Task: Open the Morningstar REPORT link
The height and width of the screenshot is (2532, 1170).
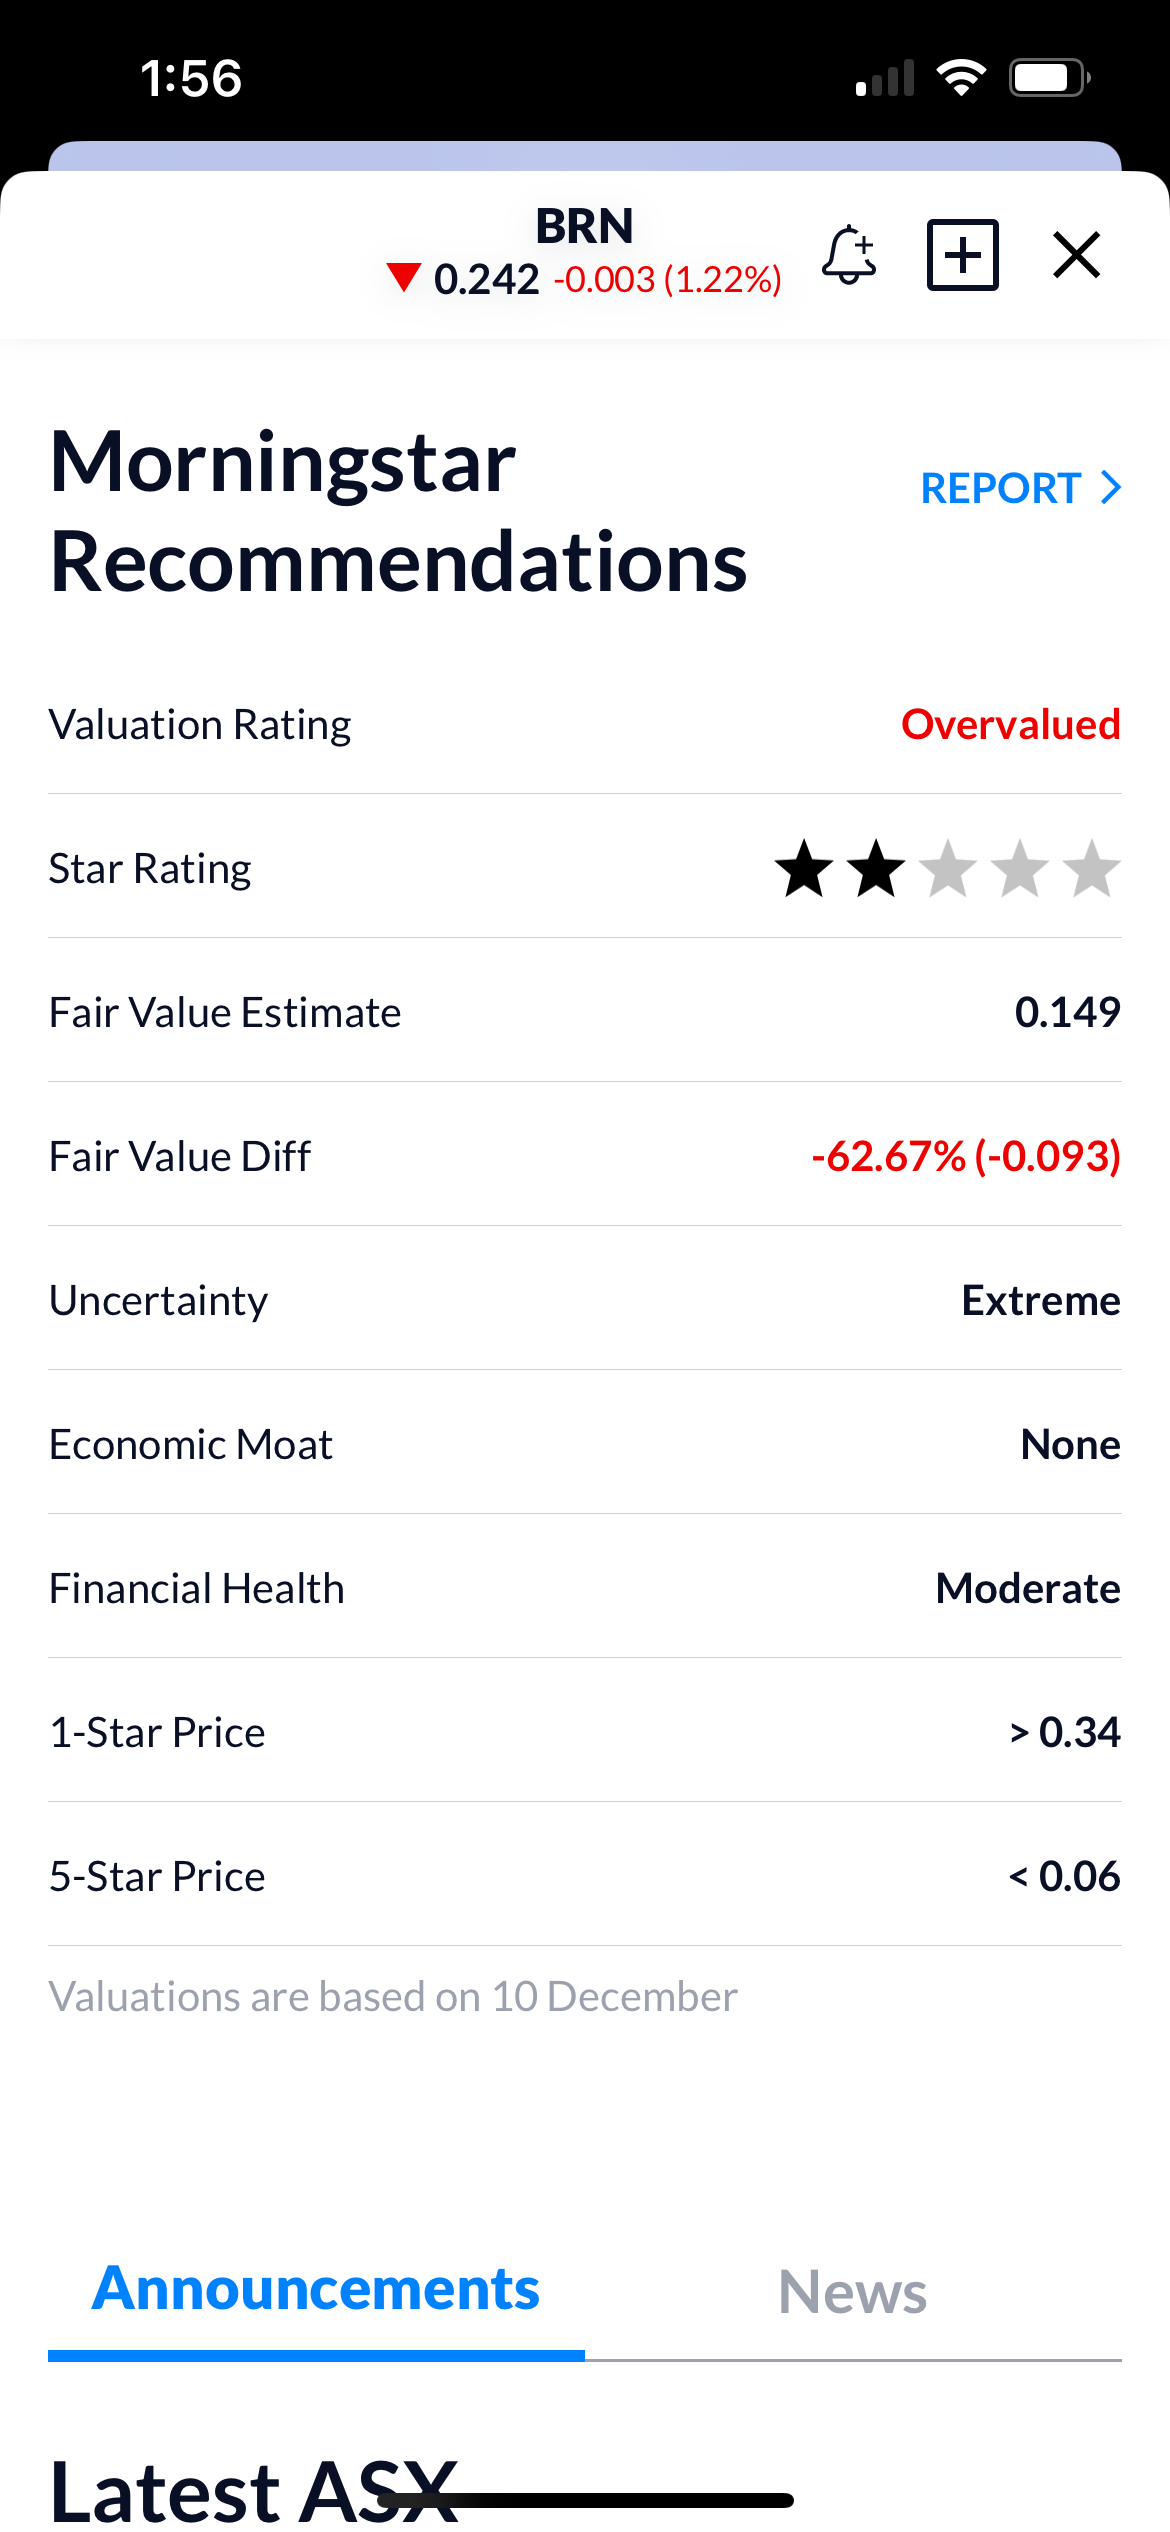Action: (1001, 488)
